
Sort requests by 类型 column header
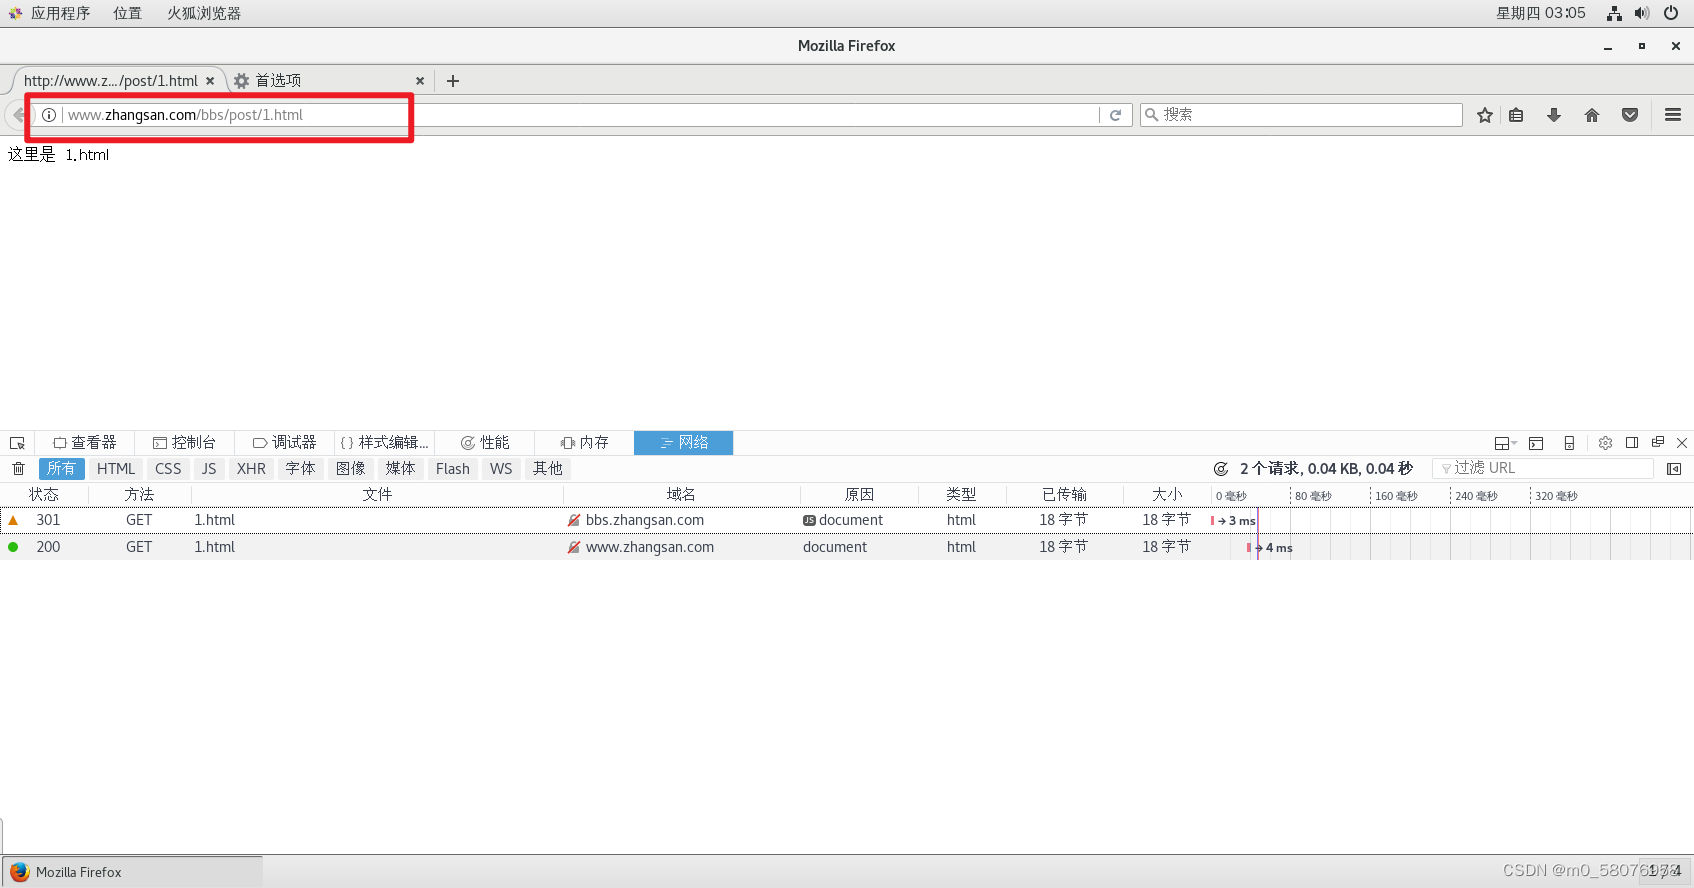click(961, 495)
